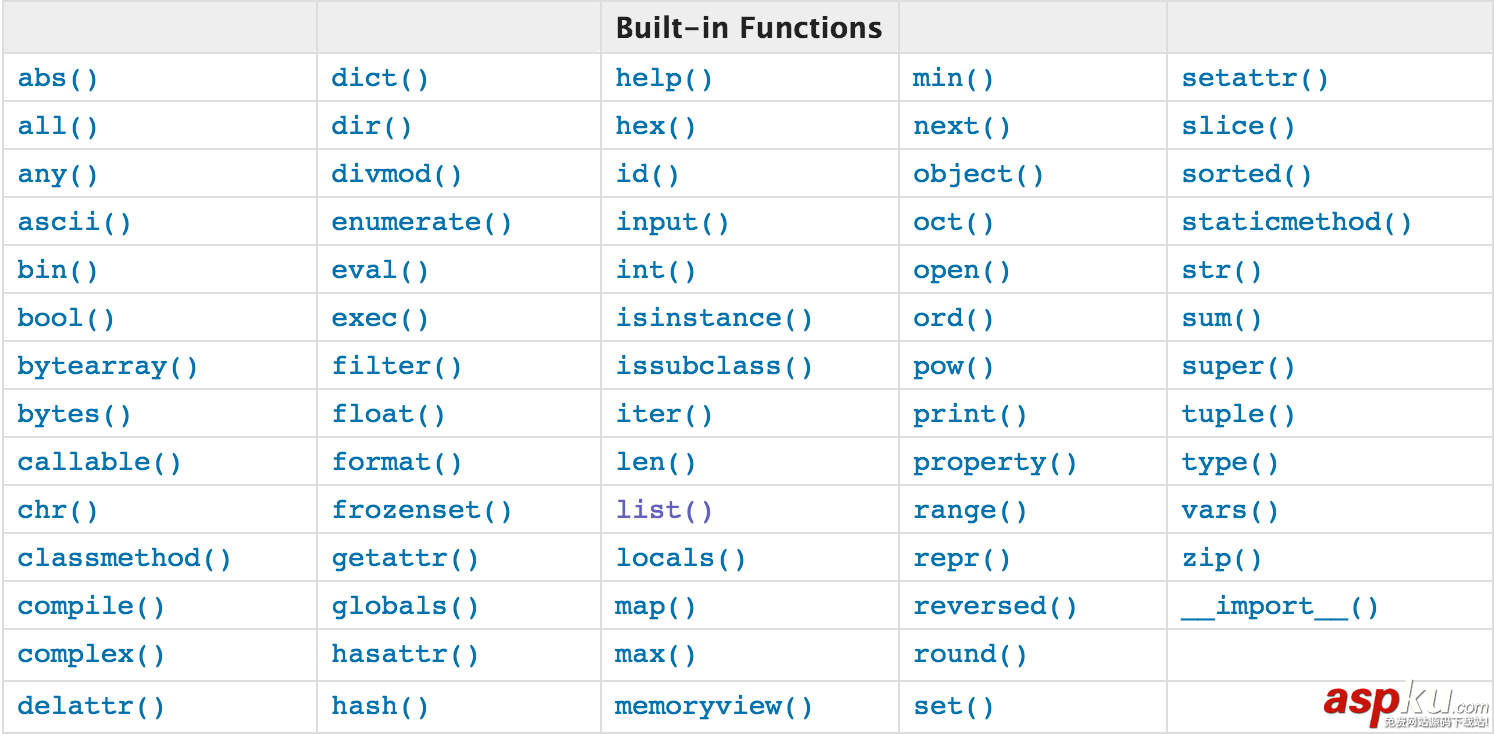Viewport: 1494px width, 734px height.
Task: Select the reversed() function entry
Action: point(993,606)
